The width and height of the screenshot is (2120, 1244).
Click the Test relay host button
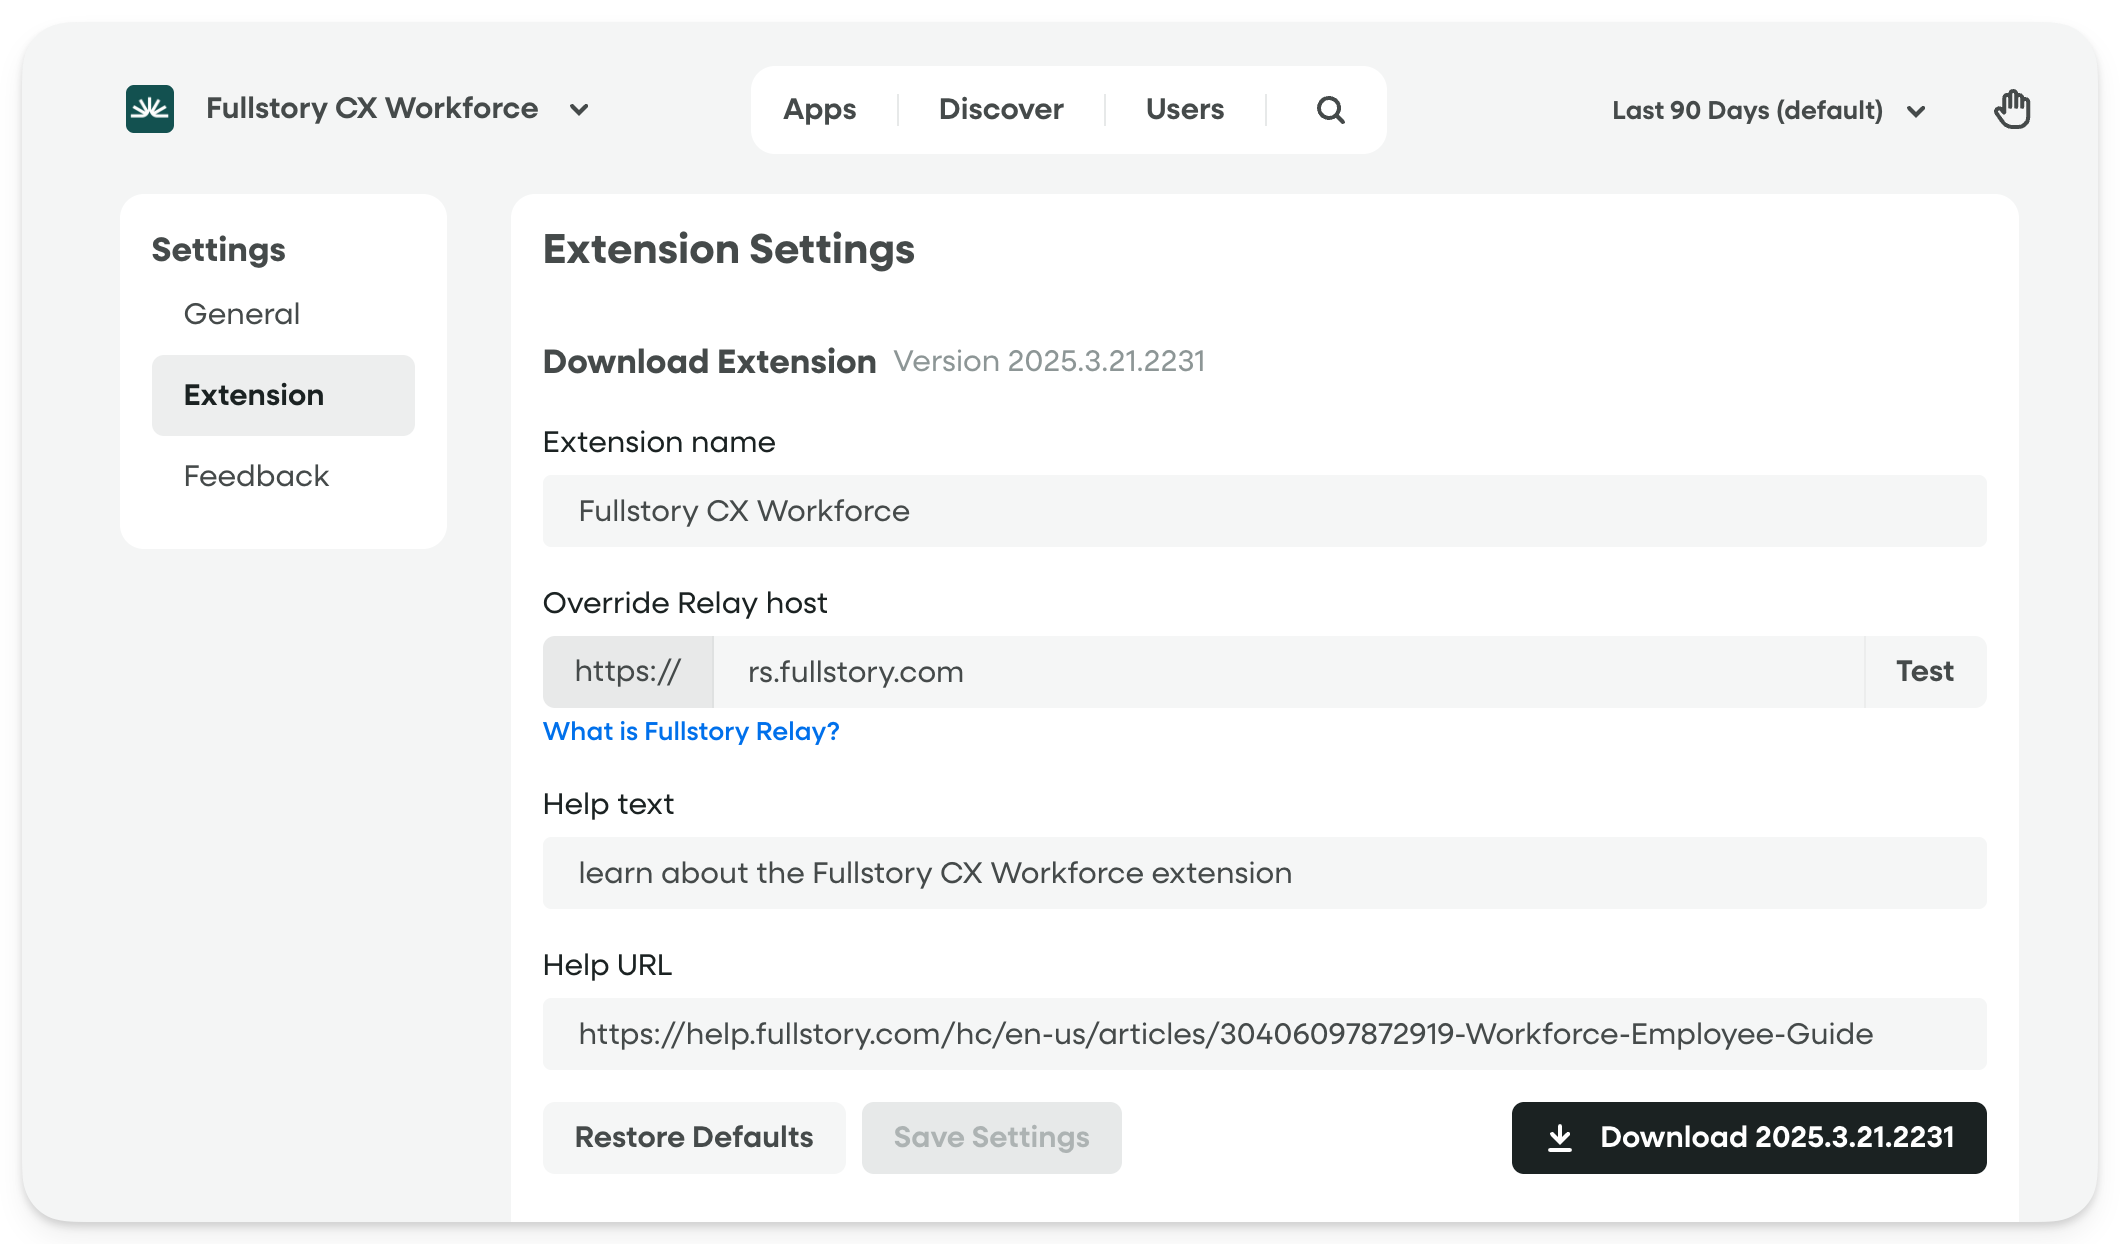tap(1925, 672)
